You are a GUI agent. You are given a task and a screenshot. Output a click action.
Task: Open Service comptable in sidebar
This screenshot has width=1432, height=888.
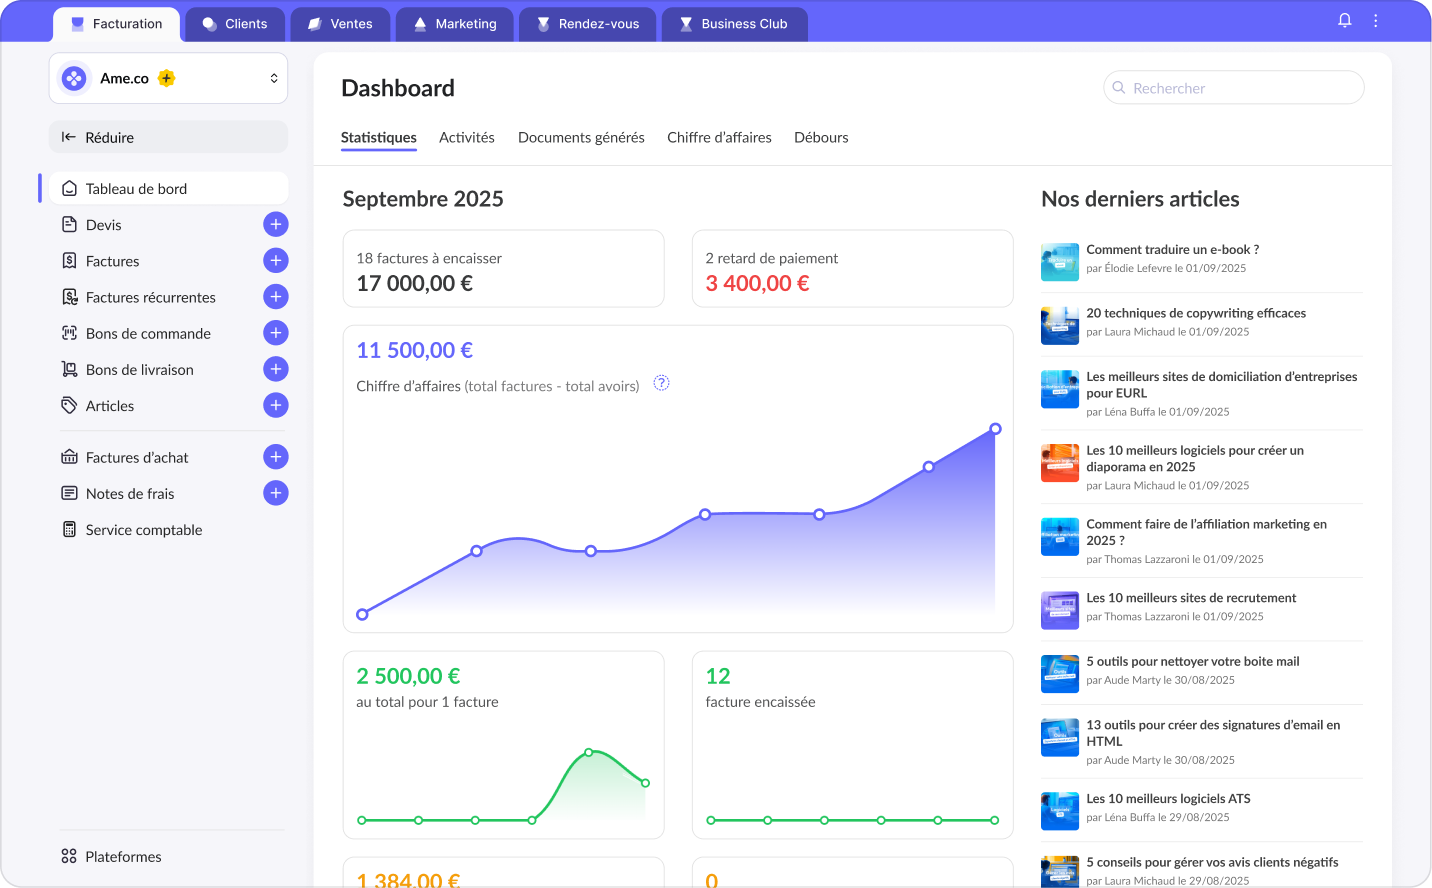144,530
